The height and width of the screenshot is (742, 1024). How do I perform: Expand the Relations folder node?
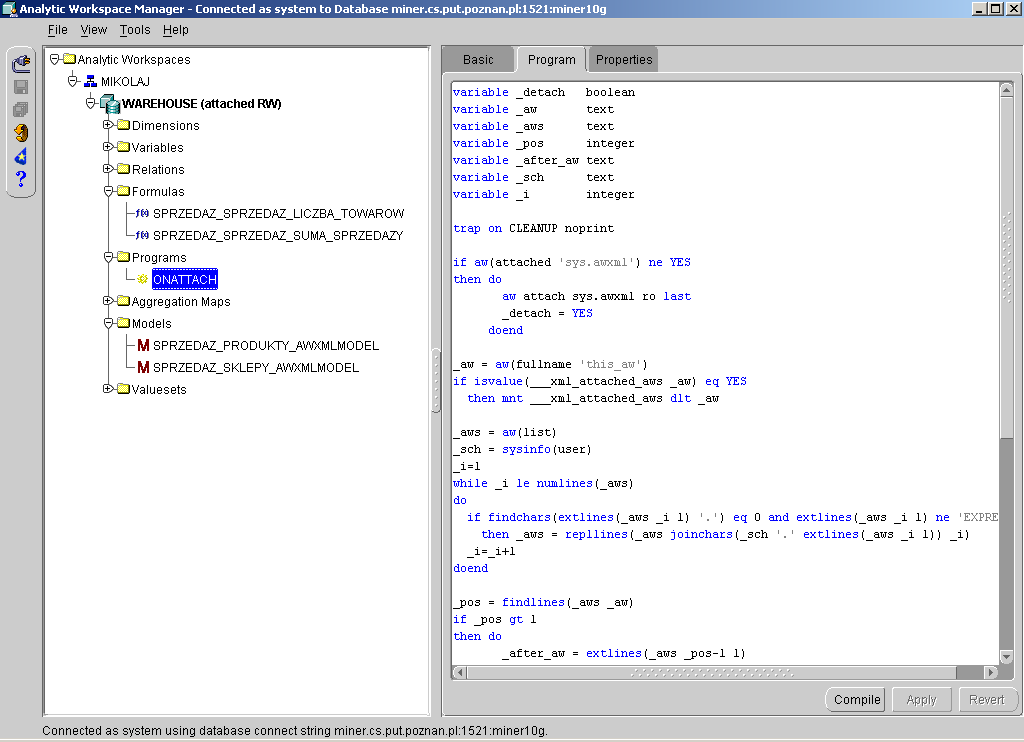coord(108,169)
